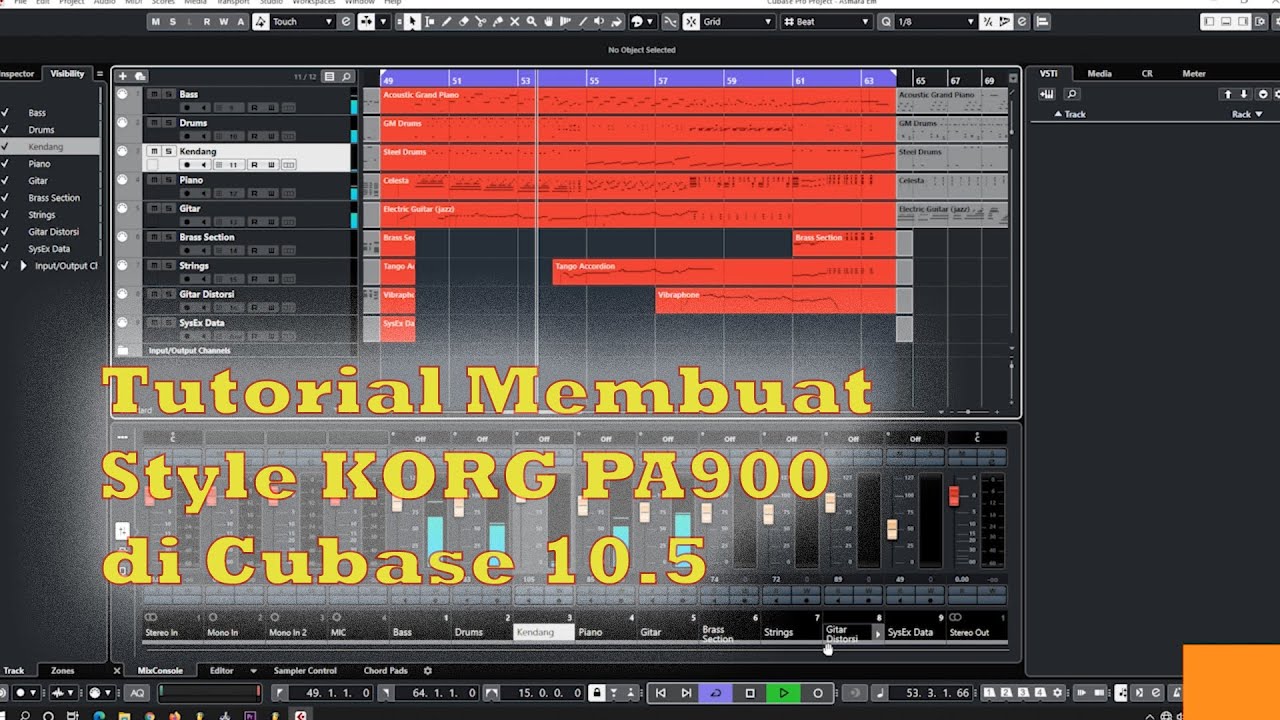Toggle the purple Cycle loop button

click(x=715, y=693)
